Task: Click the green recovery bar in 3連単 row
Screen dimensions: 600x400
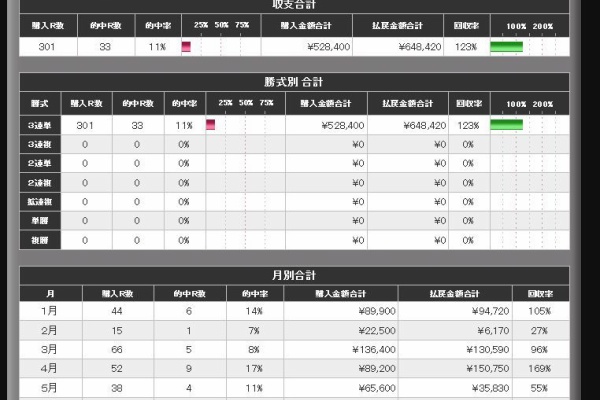Action: [x=506, y=125]
